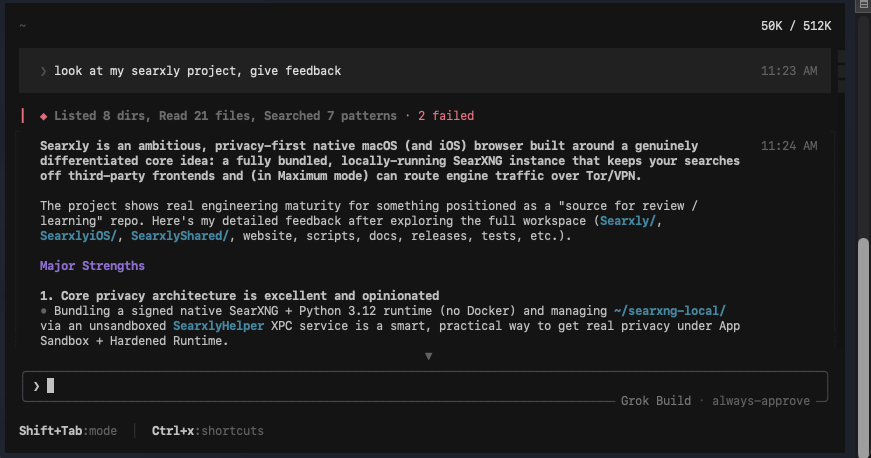Click the chevron before the user prompt

(x=43, y=71)
